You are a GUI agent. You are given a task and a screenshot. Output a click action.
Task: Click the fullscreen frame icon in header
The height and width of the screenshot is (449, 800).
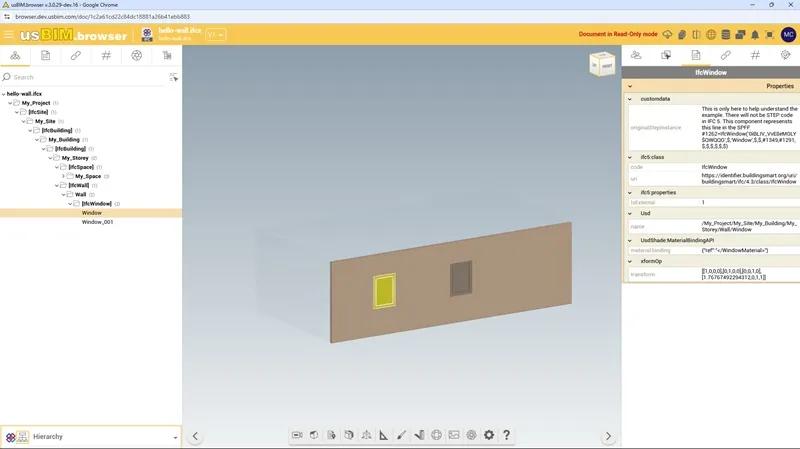tap(770, 35)
